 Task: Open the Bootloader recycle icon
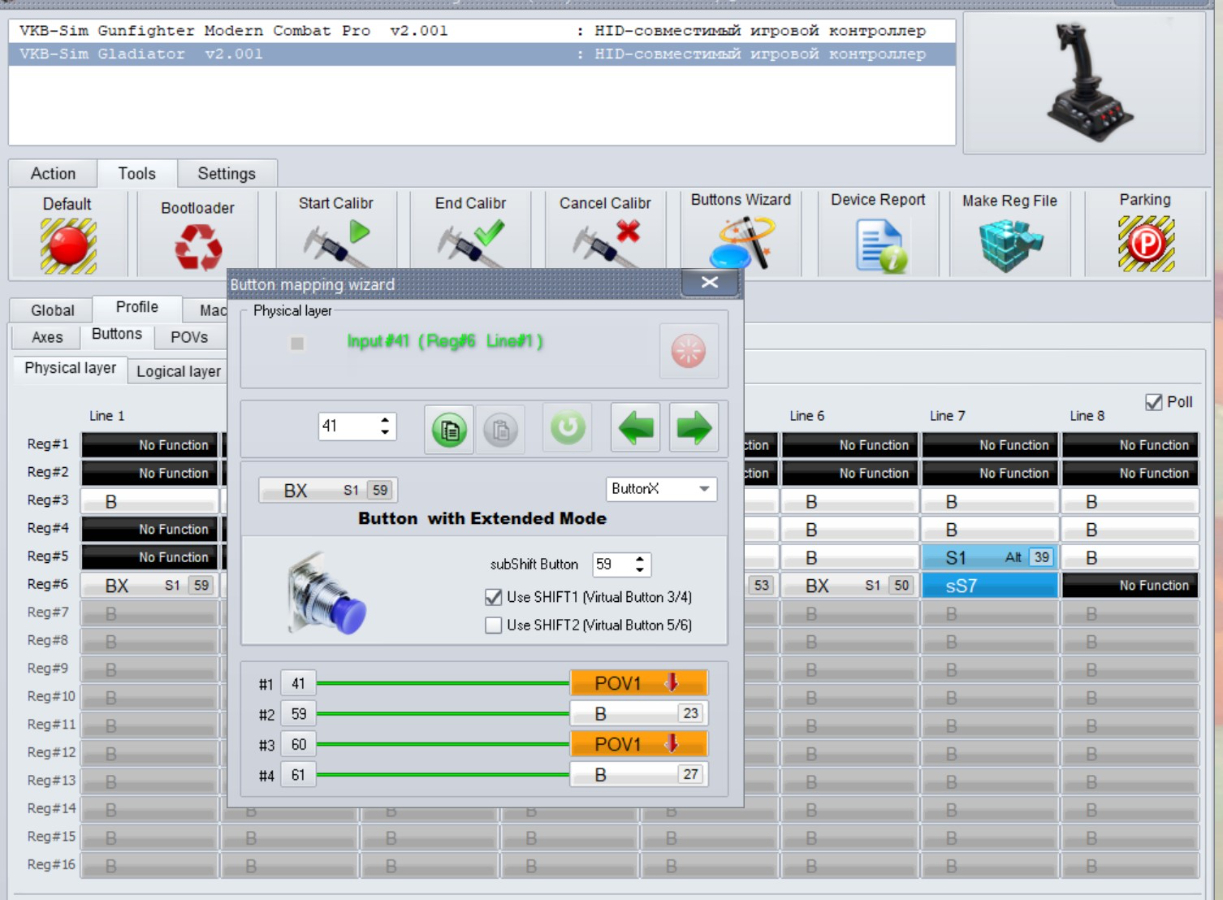198,247
